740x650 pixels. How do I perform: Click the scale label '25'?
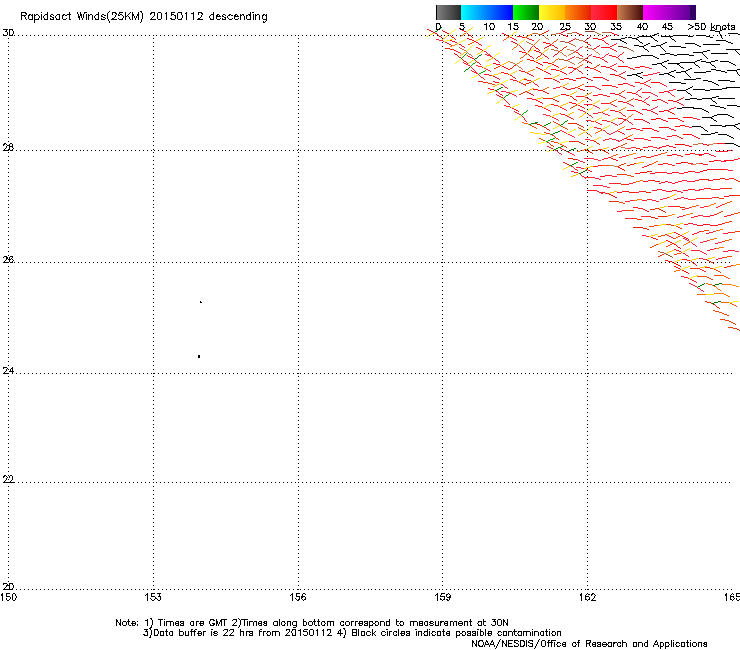(x=565, y=27)
